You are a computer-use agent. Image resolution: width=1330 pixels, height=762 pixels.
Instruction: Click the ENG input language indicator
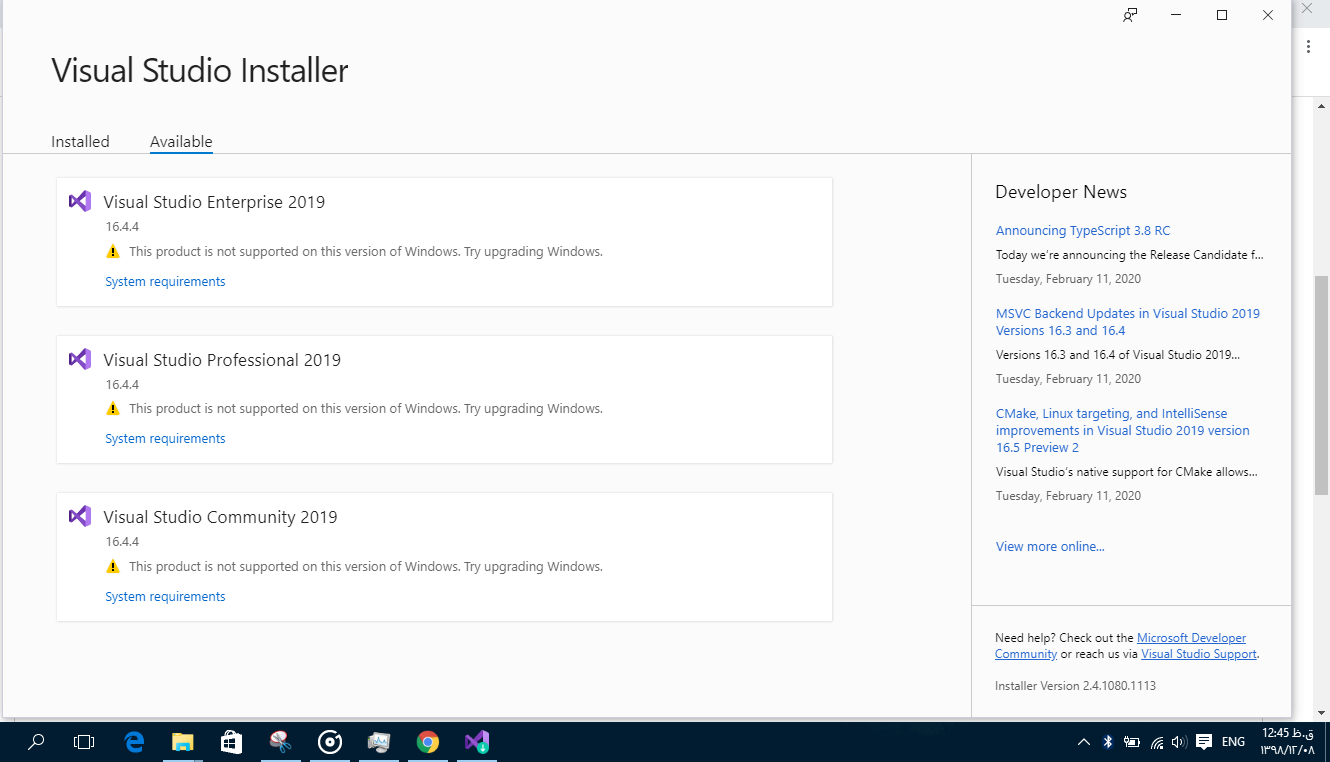click(x=1233, y=742)
